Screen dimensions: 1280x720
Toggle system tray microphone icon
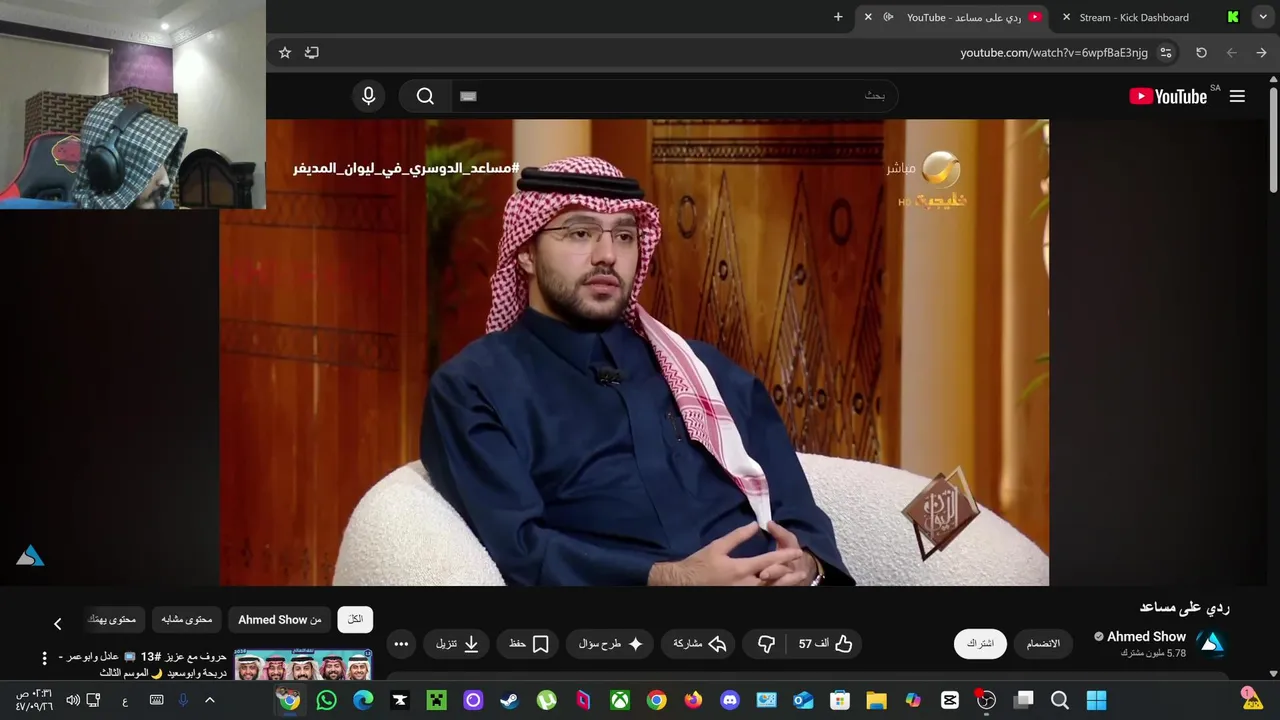click(183, 700)
